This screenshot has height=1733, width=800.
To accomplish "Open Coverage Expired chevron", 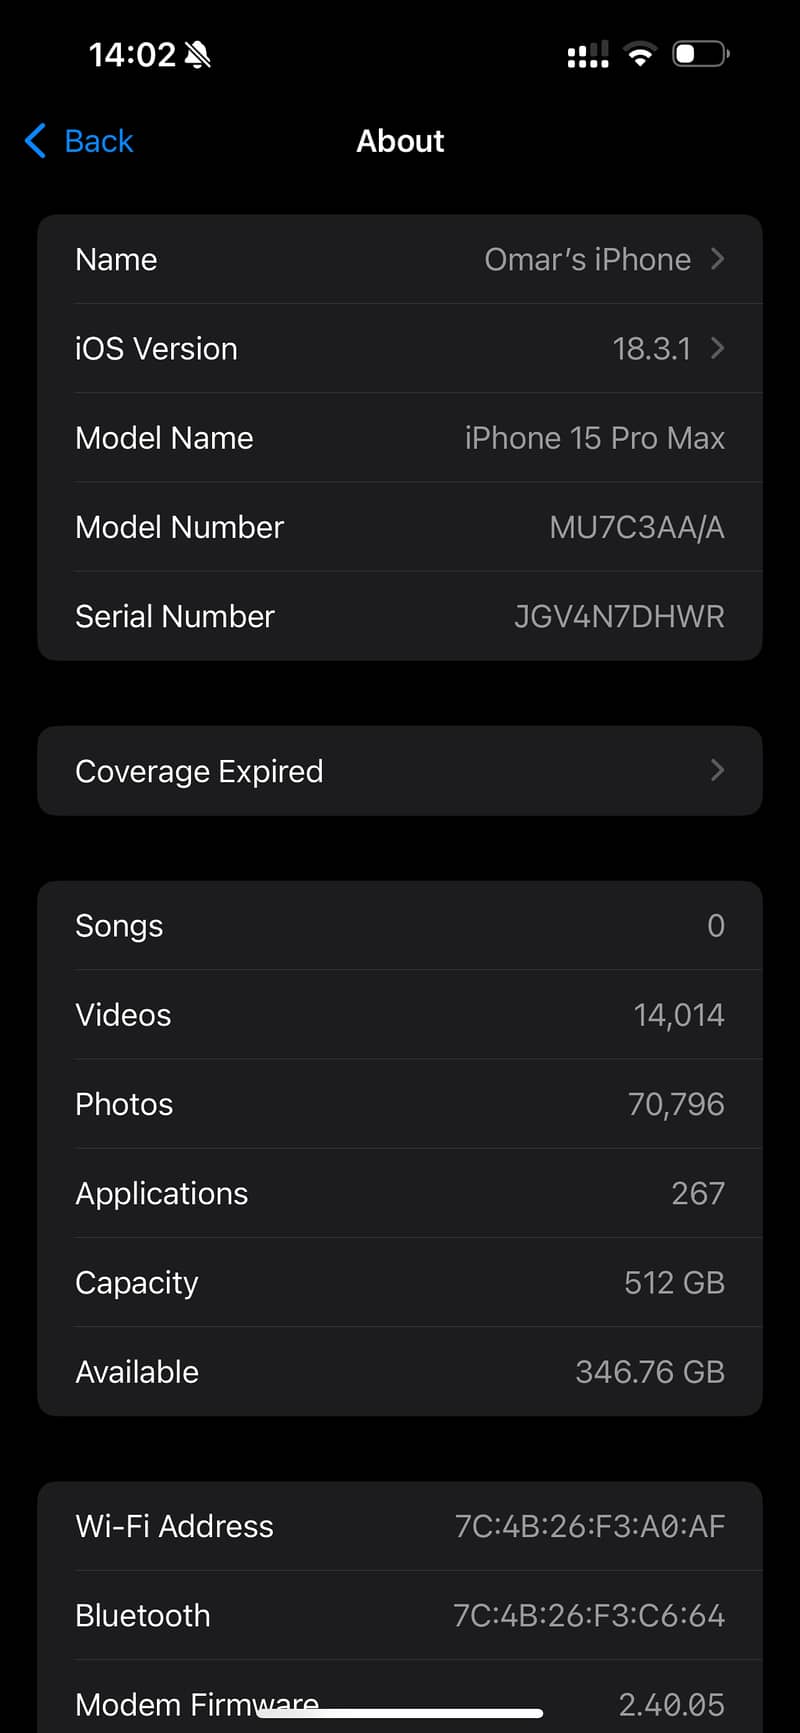I will click(x=717, y=770).
